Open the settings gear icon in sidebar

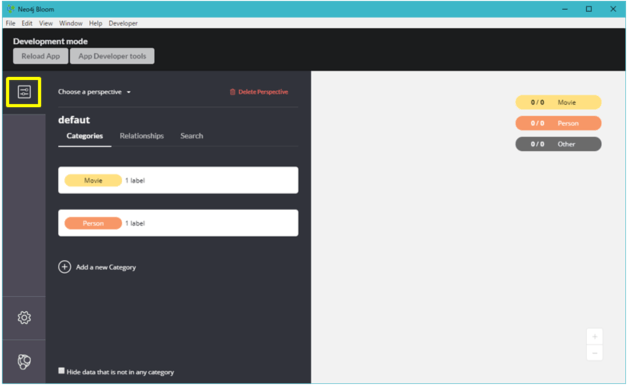pyautogui.click(x=24, y=318)
